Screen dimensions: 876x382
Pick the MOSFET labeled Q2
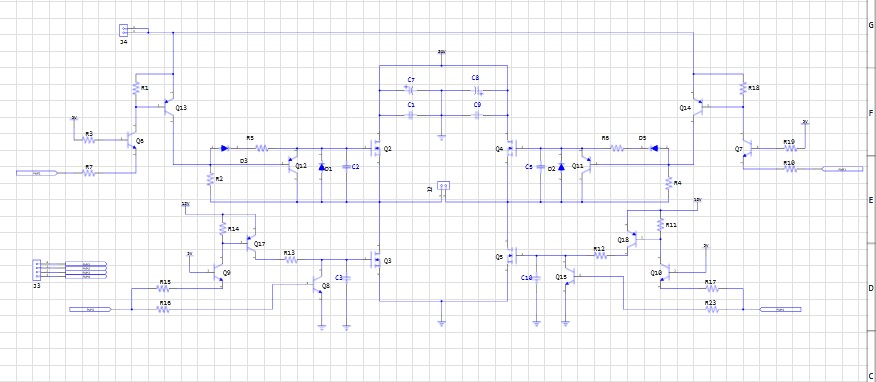[x=376, y=149]
